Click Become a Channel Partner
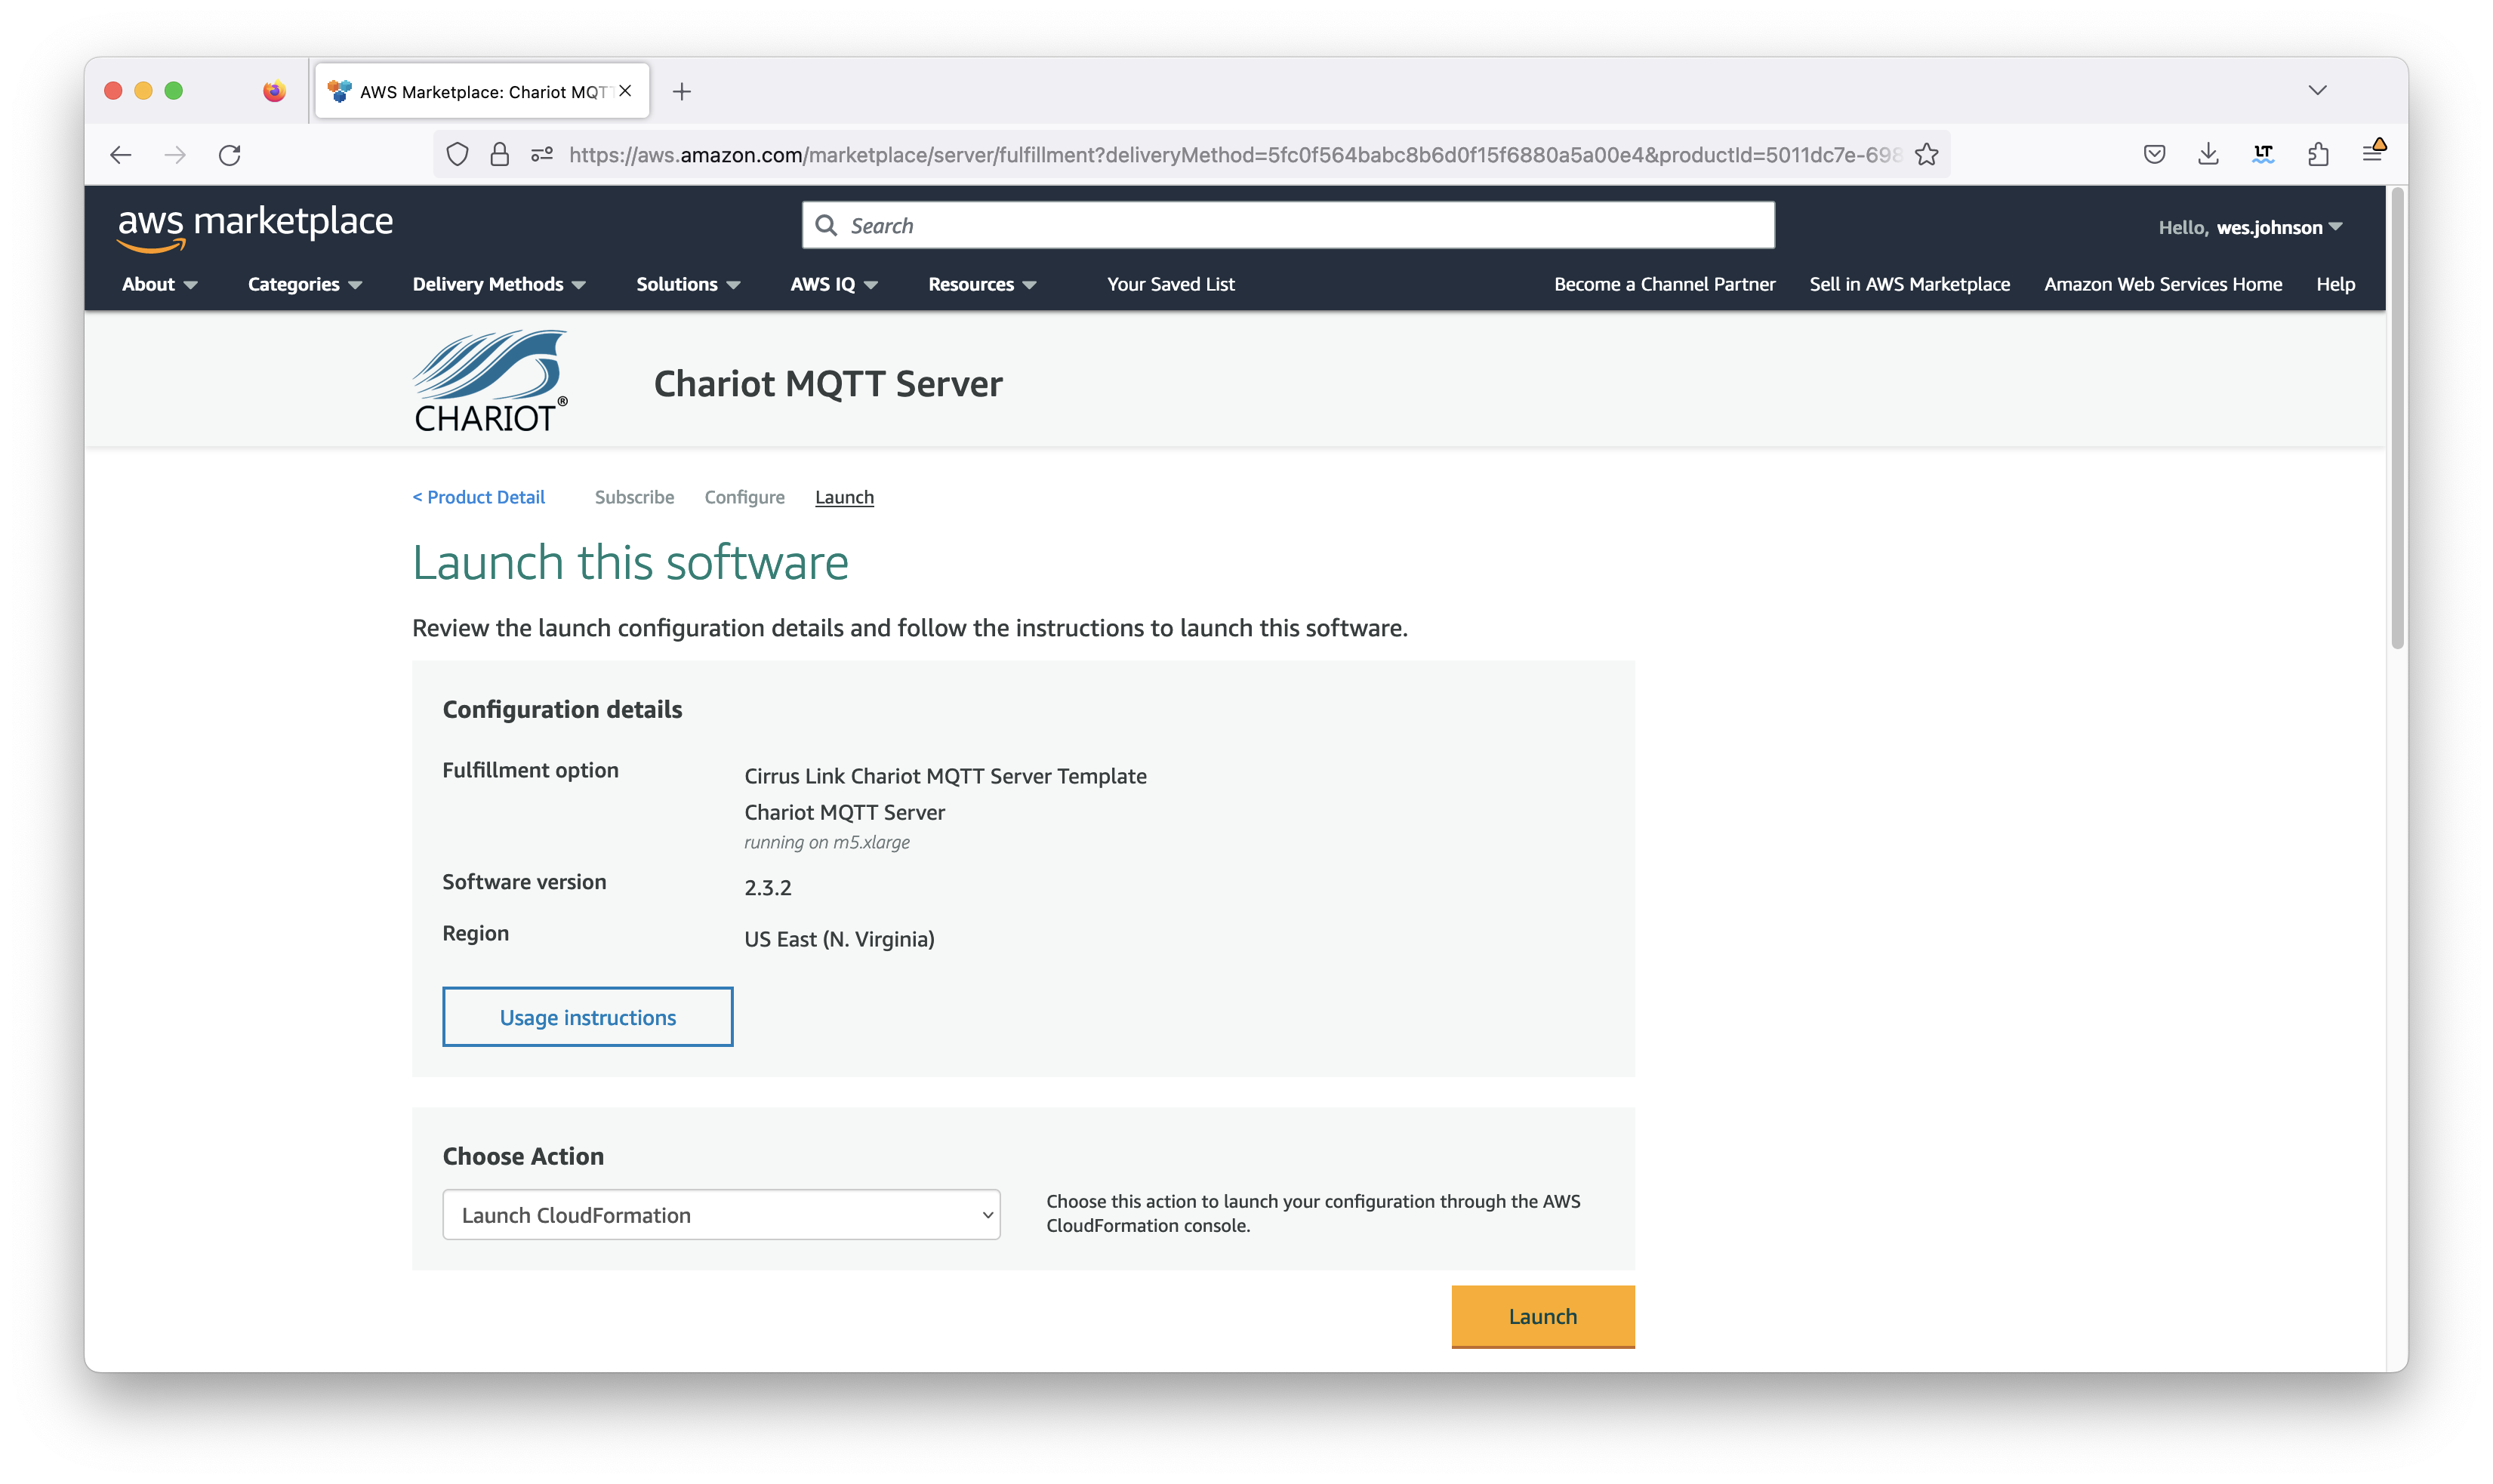 (1664, 285)
